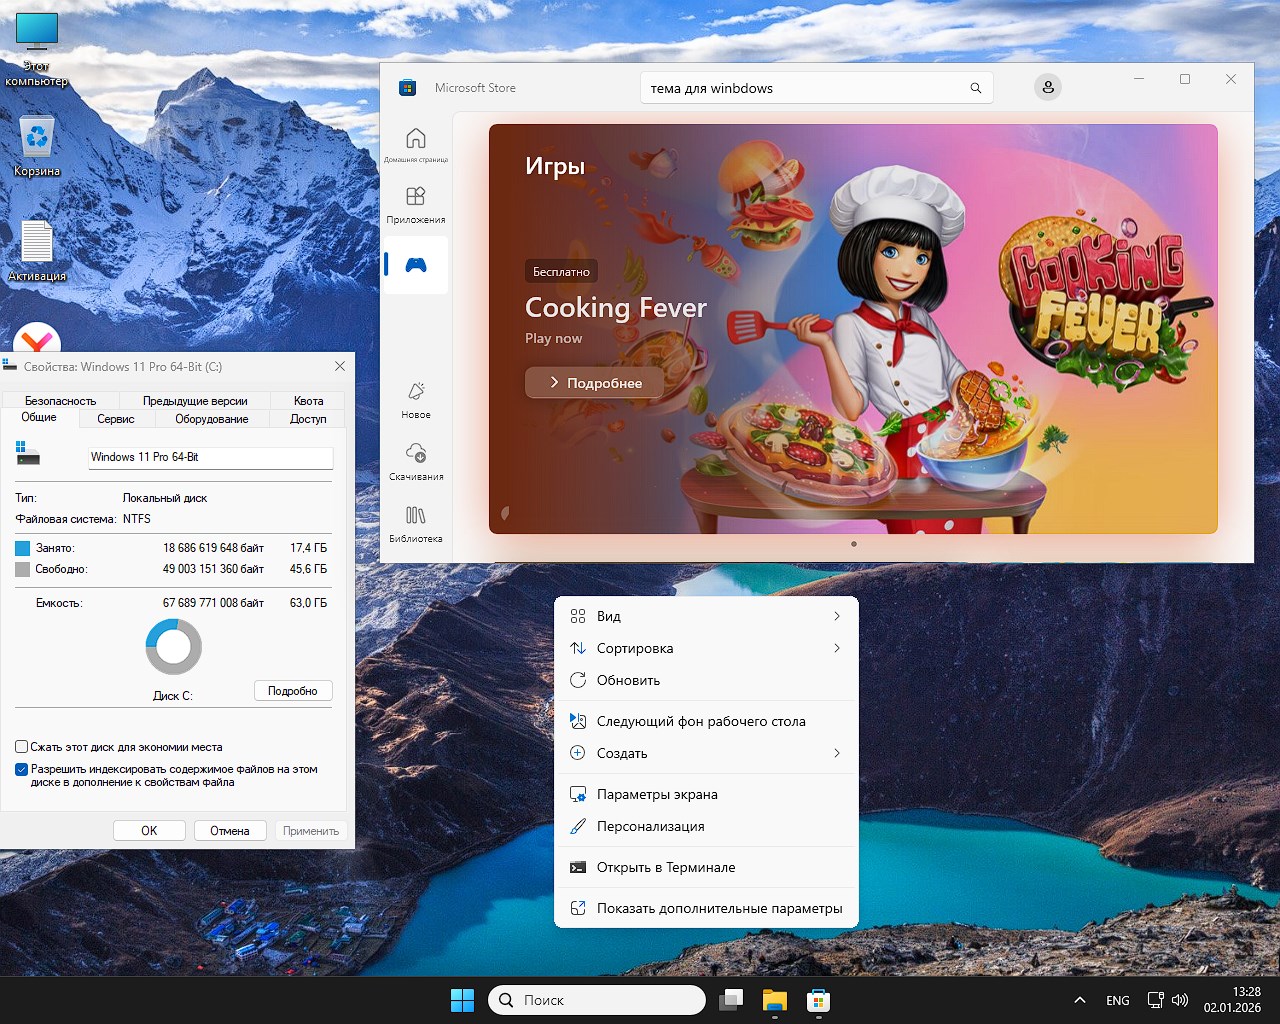Open the Библиотека library icon in Store
The width and height of the screenshot is (1280, 1024).
click(x=415, y=519)
